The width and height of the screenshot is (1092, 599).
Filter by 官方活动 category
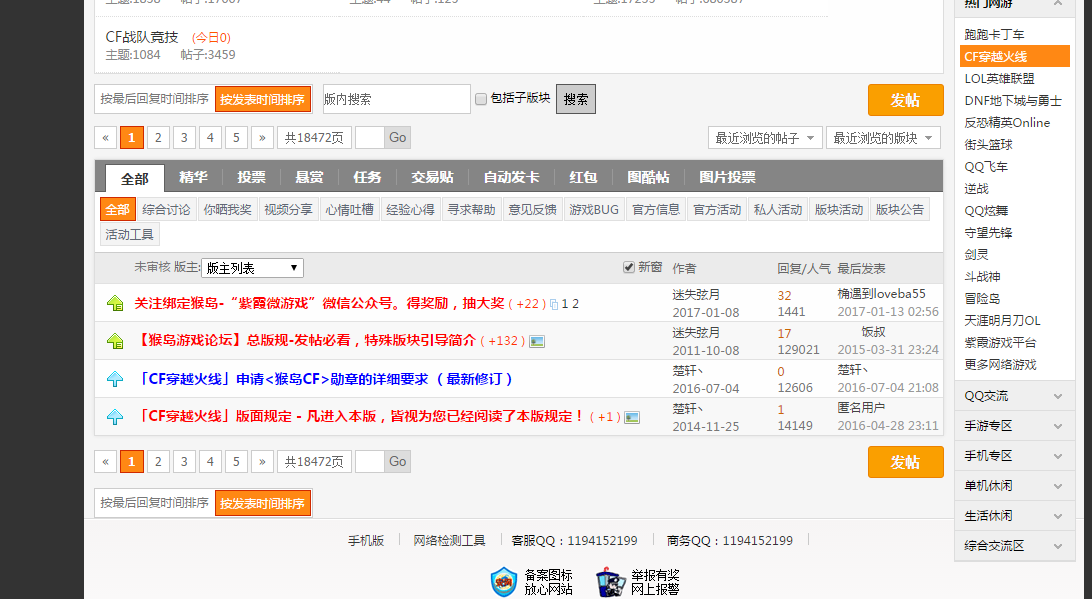point(717,209)
